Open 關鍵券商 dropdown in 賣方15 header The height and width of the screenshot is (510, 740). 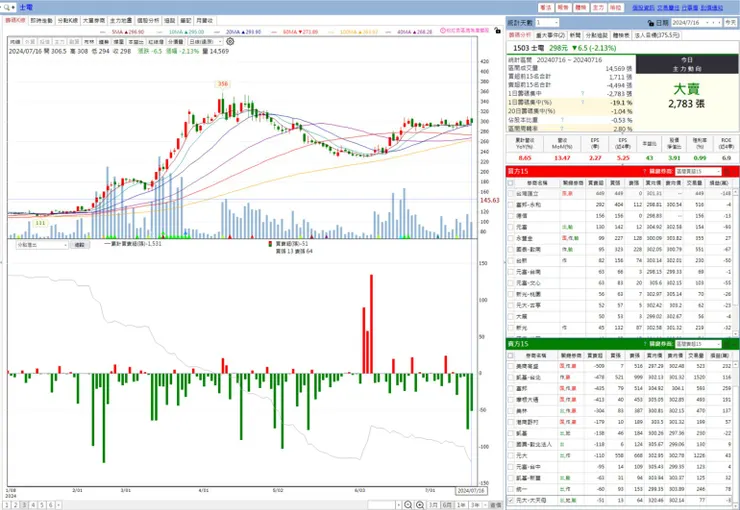tap(698, 344)
